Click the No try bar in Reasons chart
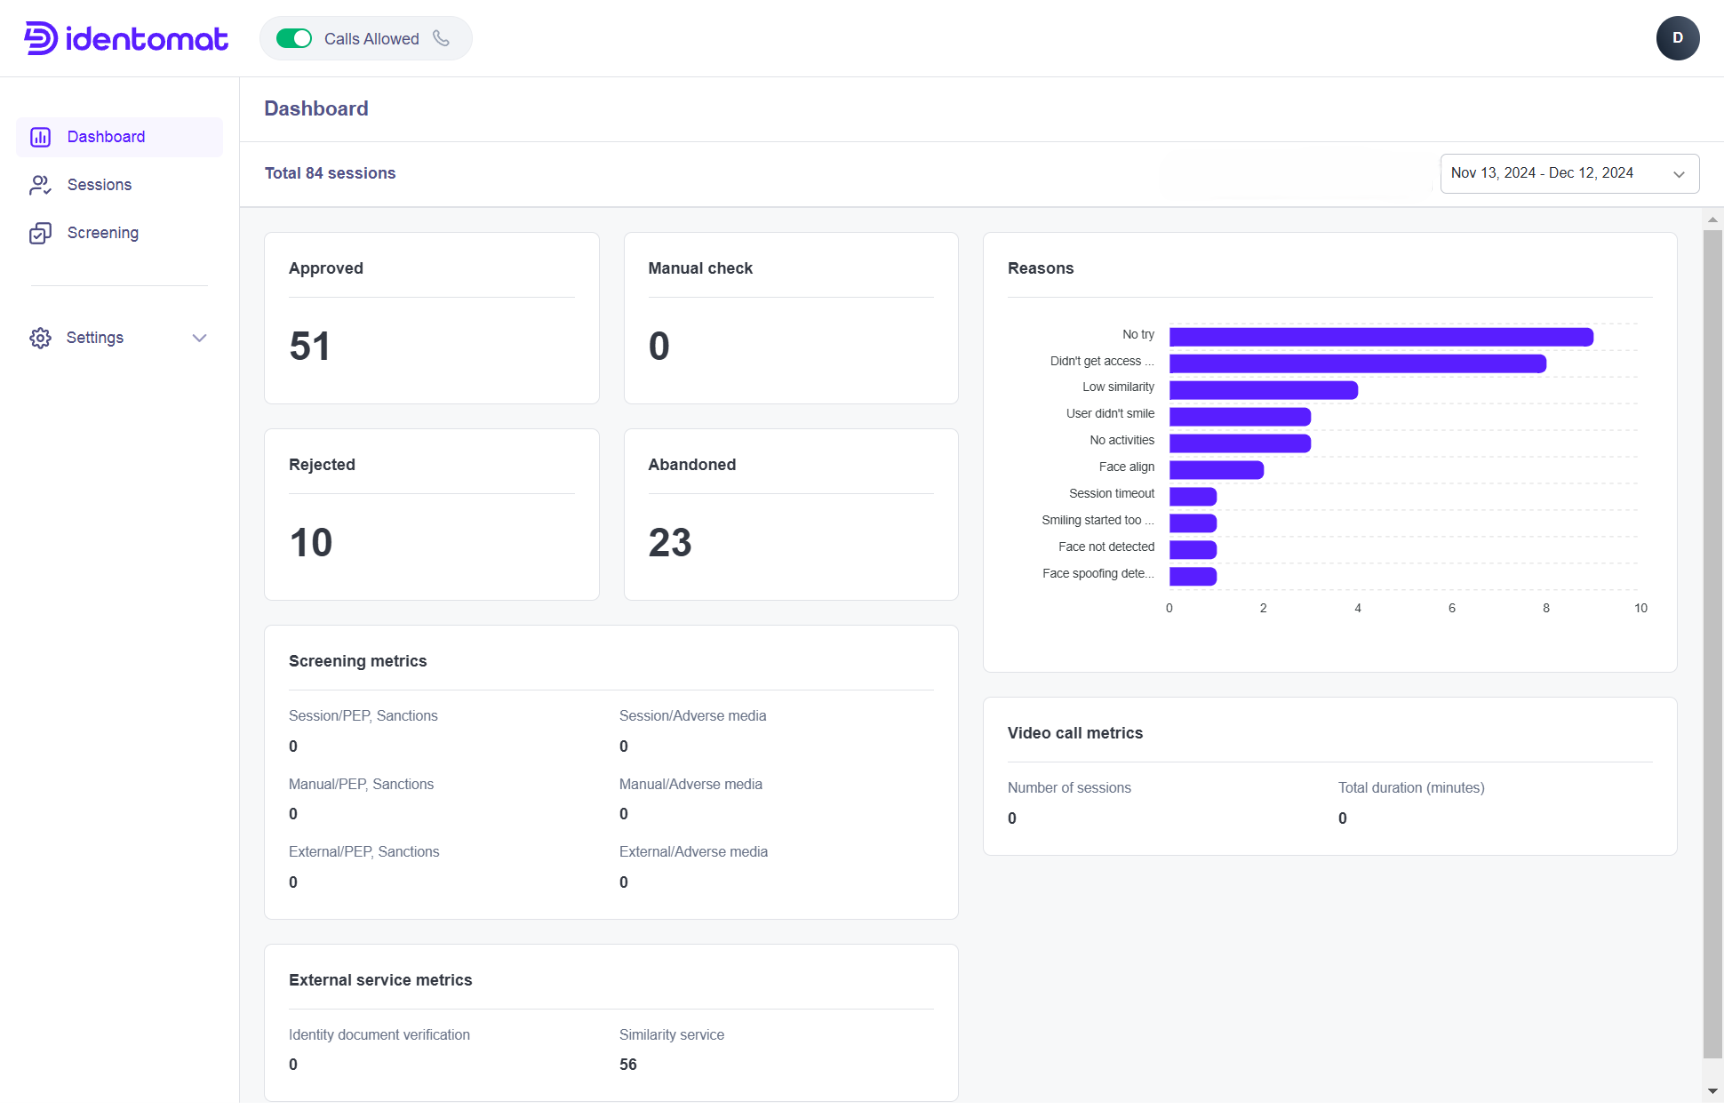The height and width of the screenshot is (1103, 1724). [1381, 337]
